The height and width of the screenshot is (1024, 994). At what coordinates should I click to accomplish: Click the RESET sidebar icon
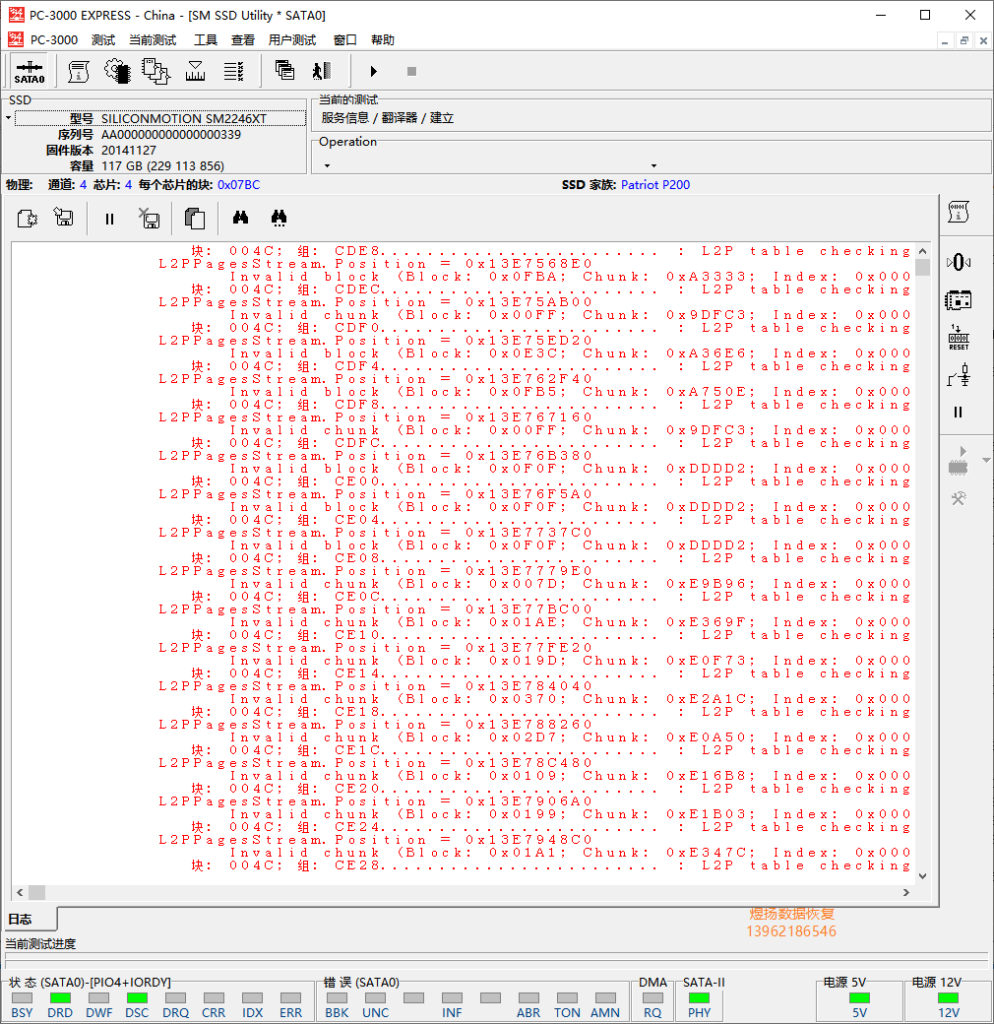click(959, 337)
